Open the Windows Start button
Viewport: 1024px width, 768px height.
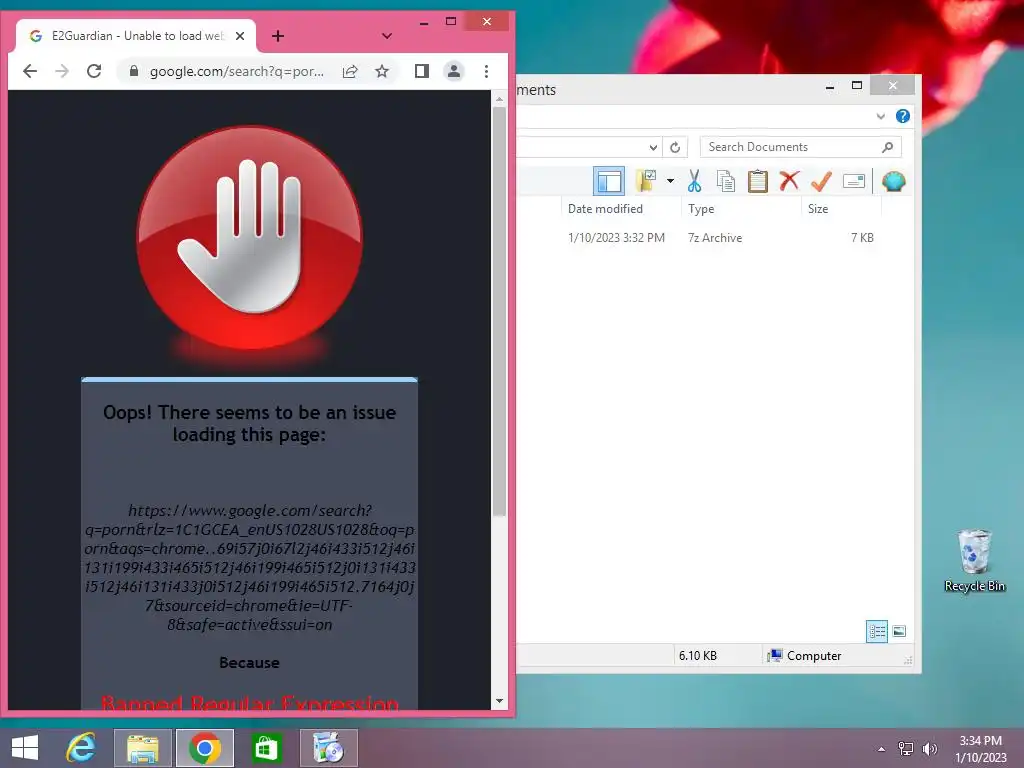25,748
